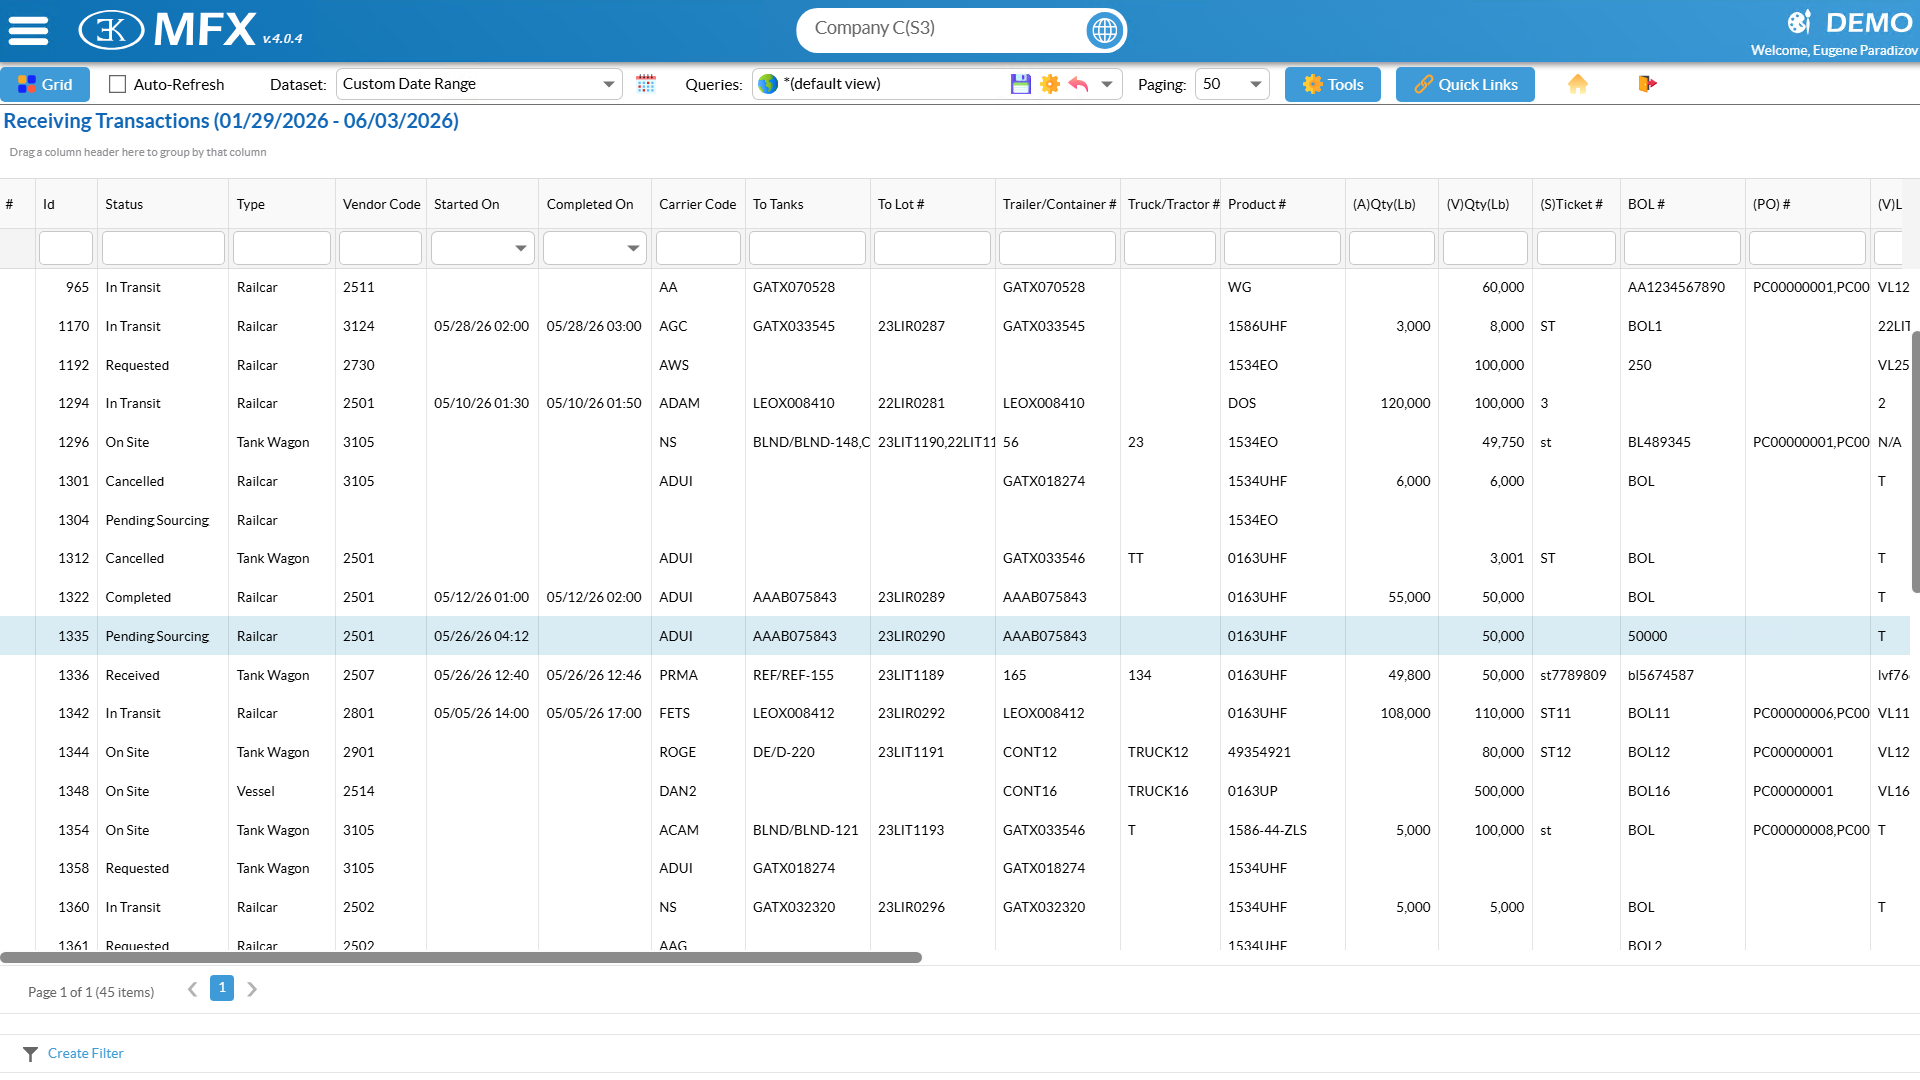This screenshot has height=1080, width=1920.
Task: Click the DEMO logo icon
Action: [1799, 22]
